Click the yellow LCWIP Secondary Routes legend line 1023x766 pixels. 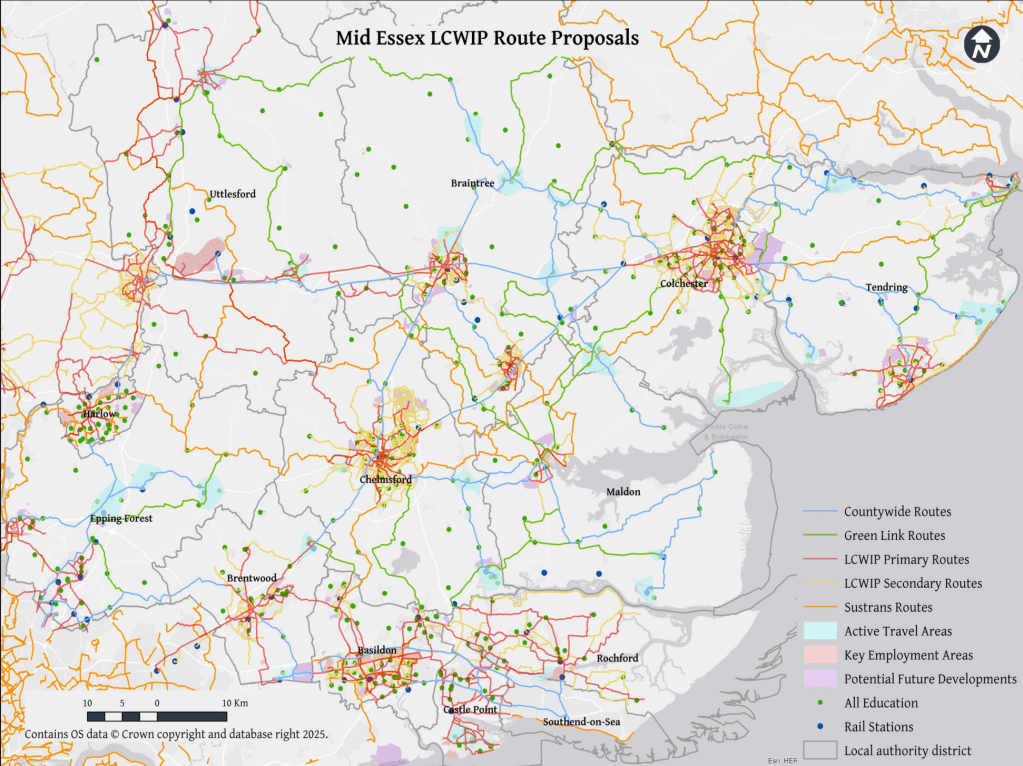[x=821, y=583]
